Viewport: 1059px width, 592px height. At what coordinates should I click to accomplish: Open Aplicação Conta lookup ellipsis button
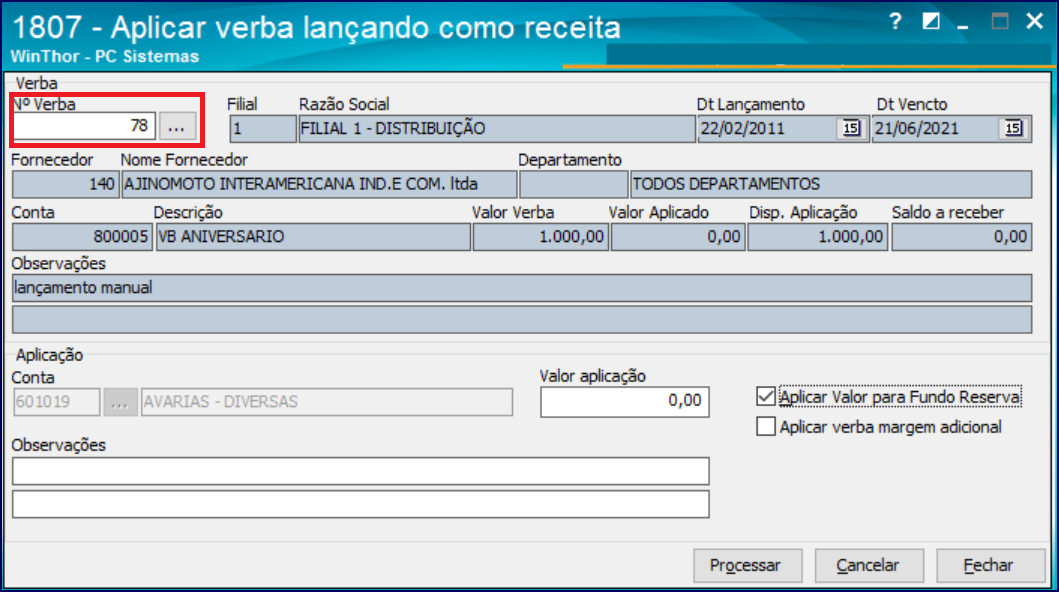pyautogui.click(x=120, y=402)
